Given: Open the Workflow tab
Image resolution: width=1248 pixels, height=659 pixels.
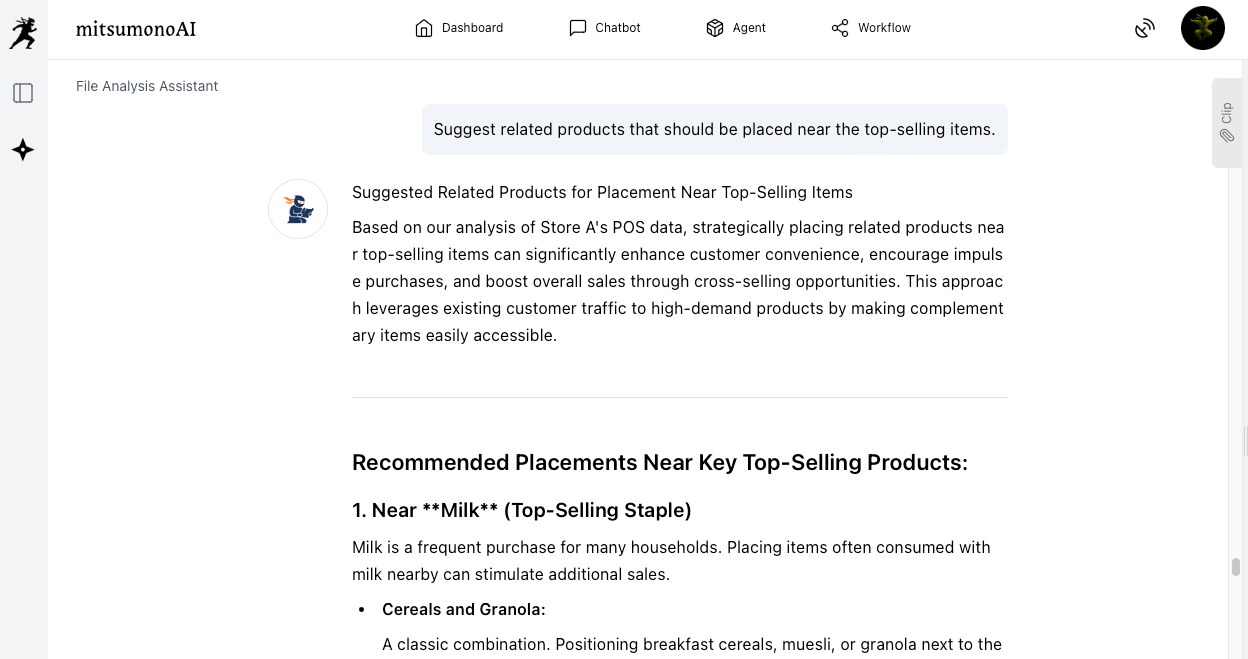Looking at the screenshot, I should (871, 28).
